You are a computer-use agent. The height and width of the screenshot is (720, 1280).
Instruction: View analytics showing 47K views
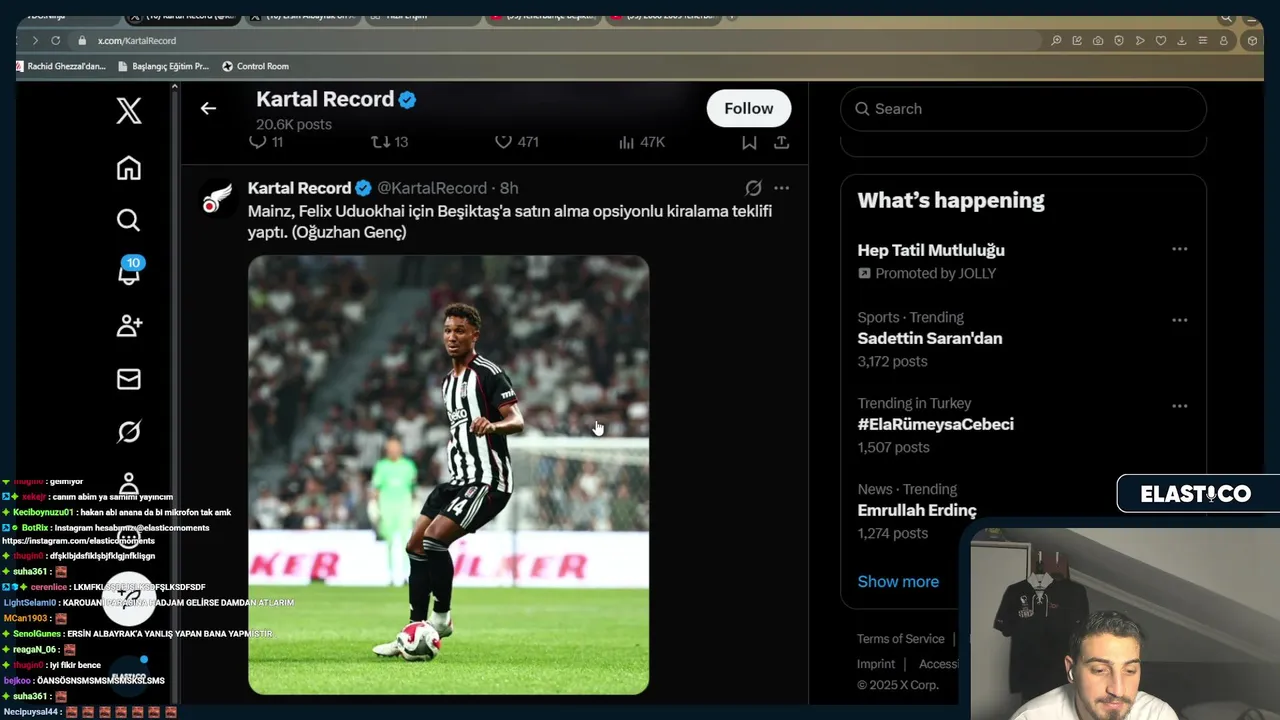641,142
